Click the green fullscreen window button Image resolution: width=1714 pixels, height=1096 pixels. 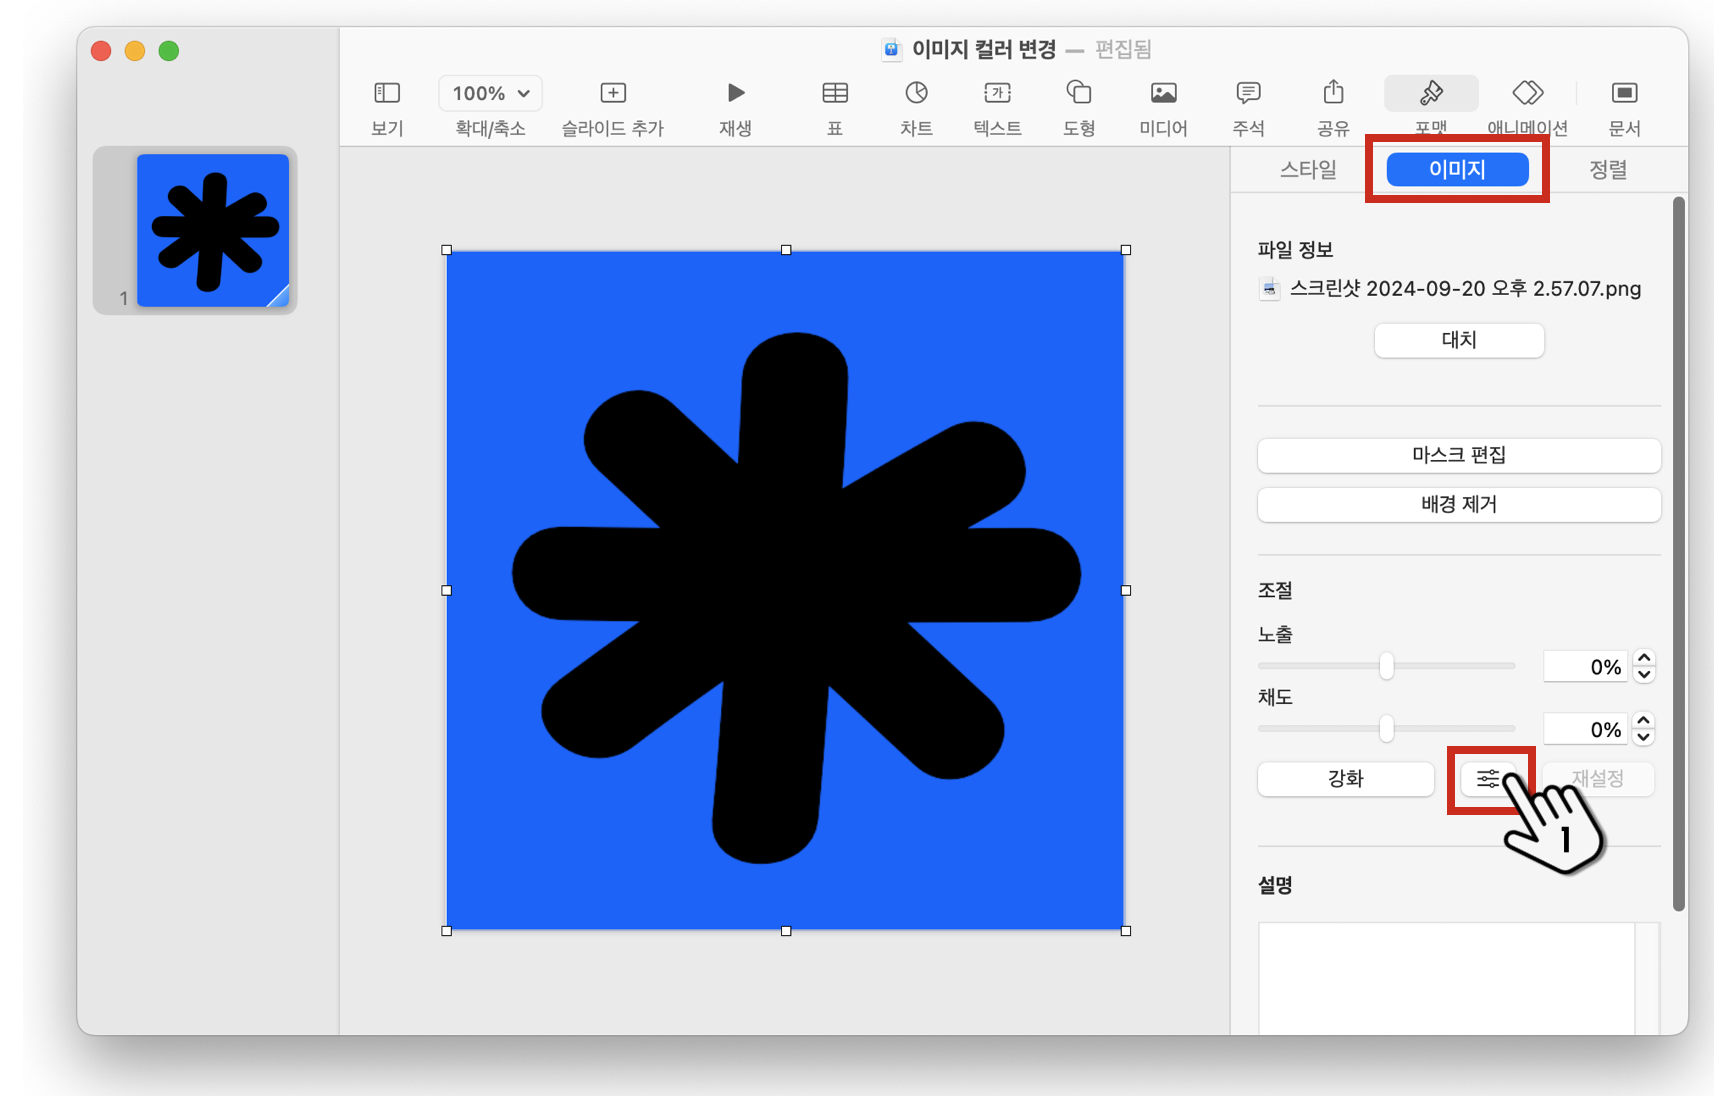pyautogui.click(x=169, y=51)
